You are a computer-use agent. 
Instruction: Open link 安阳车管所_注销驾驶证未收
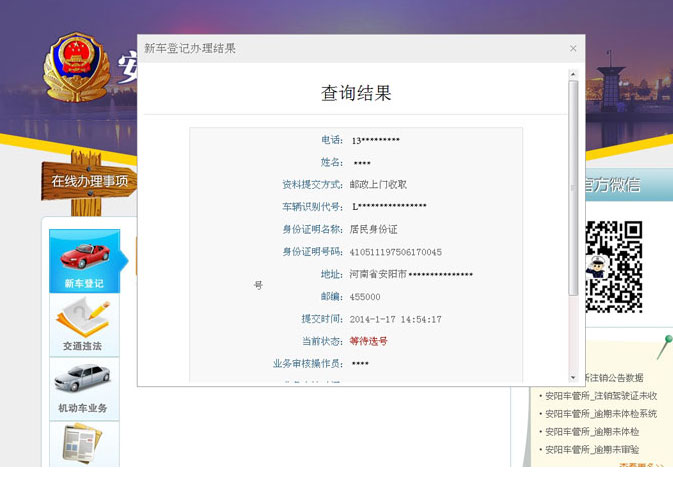[601, 396]
